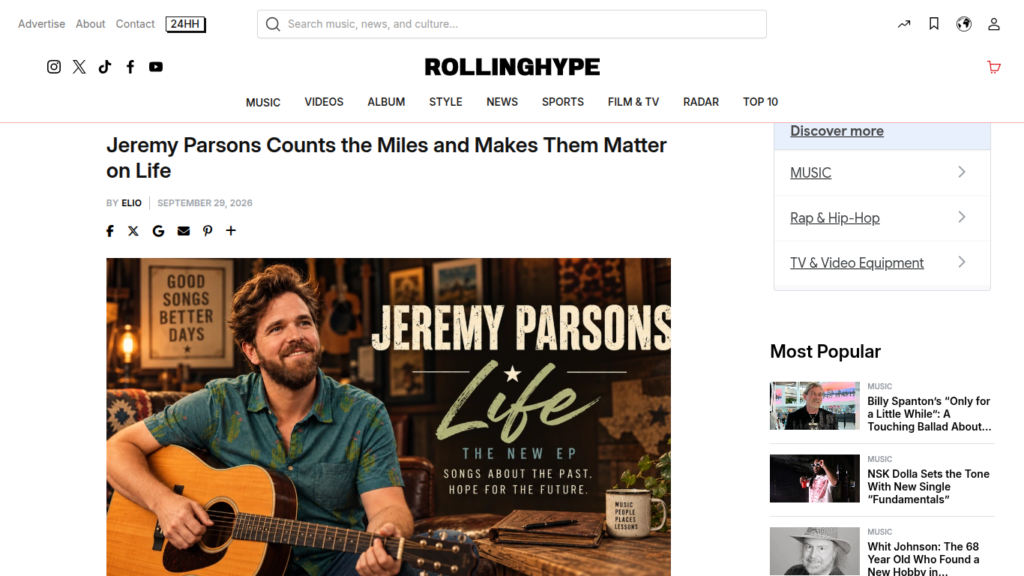Open the Rap & Hip-Hop link
1024x576 pixels.
(x=835, y=217)
